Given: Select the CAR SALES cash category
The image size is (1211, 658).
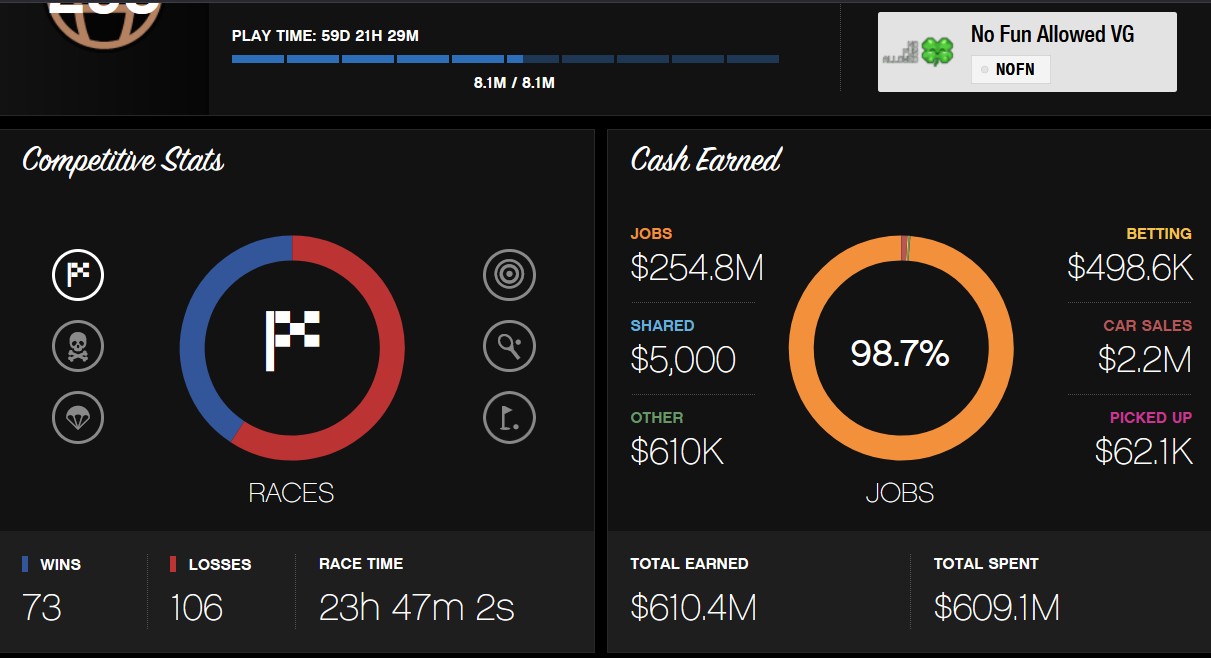Looking at the screenshot, I should [x=1147, y=326].
